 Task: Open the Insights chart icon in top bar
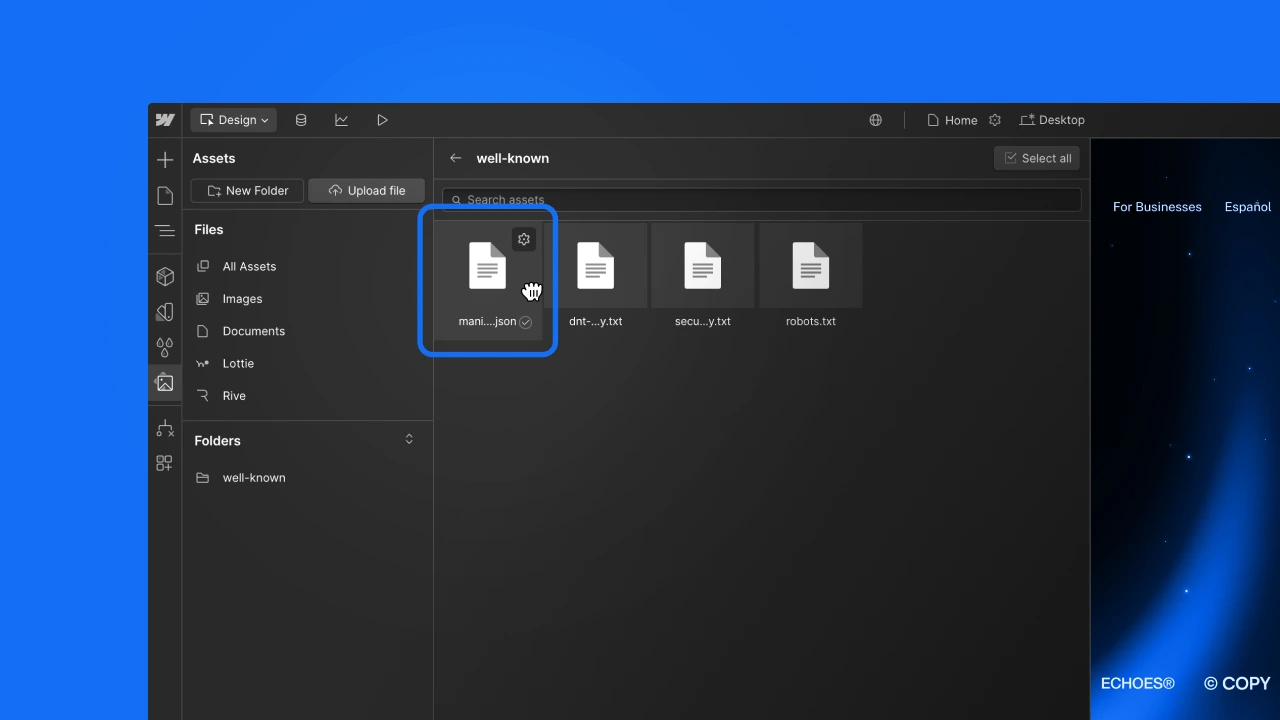(x=341, y=120)
